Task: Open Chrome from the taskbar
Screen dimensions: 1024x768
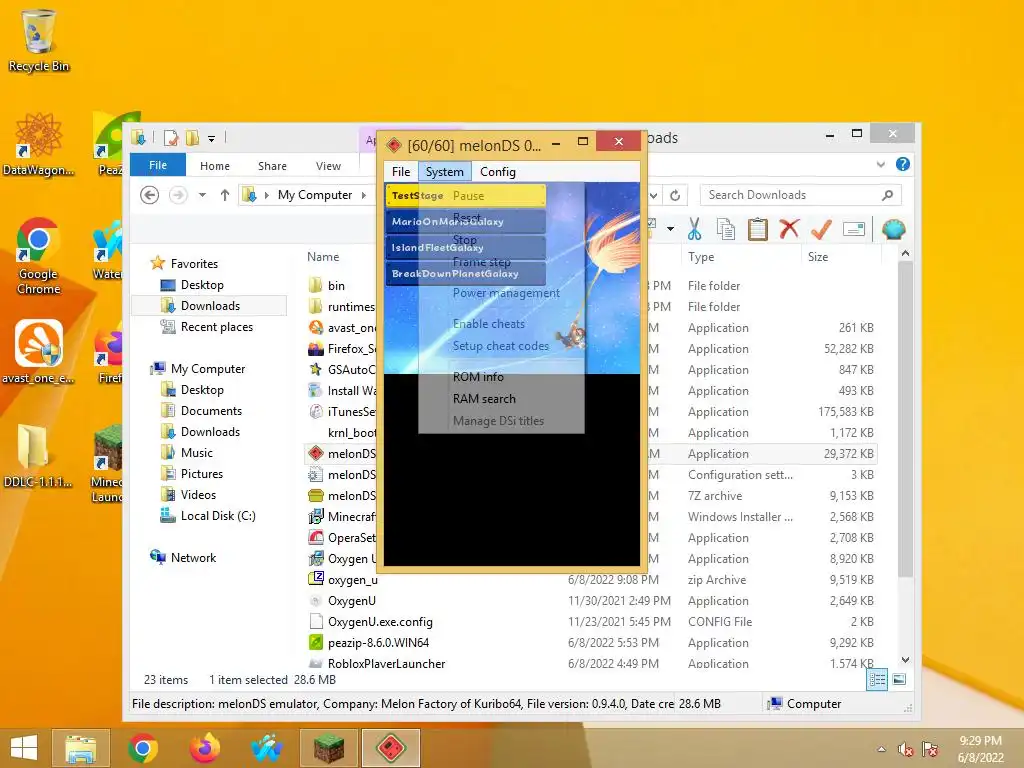Action: 143,748
